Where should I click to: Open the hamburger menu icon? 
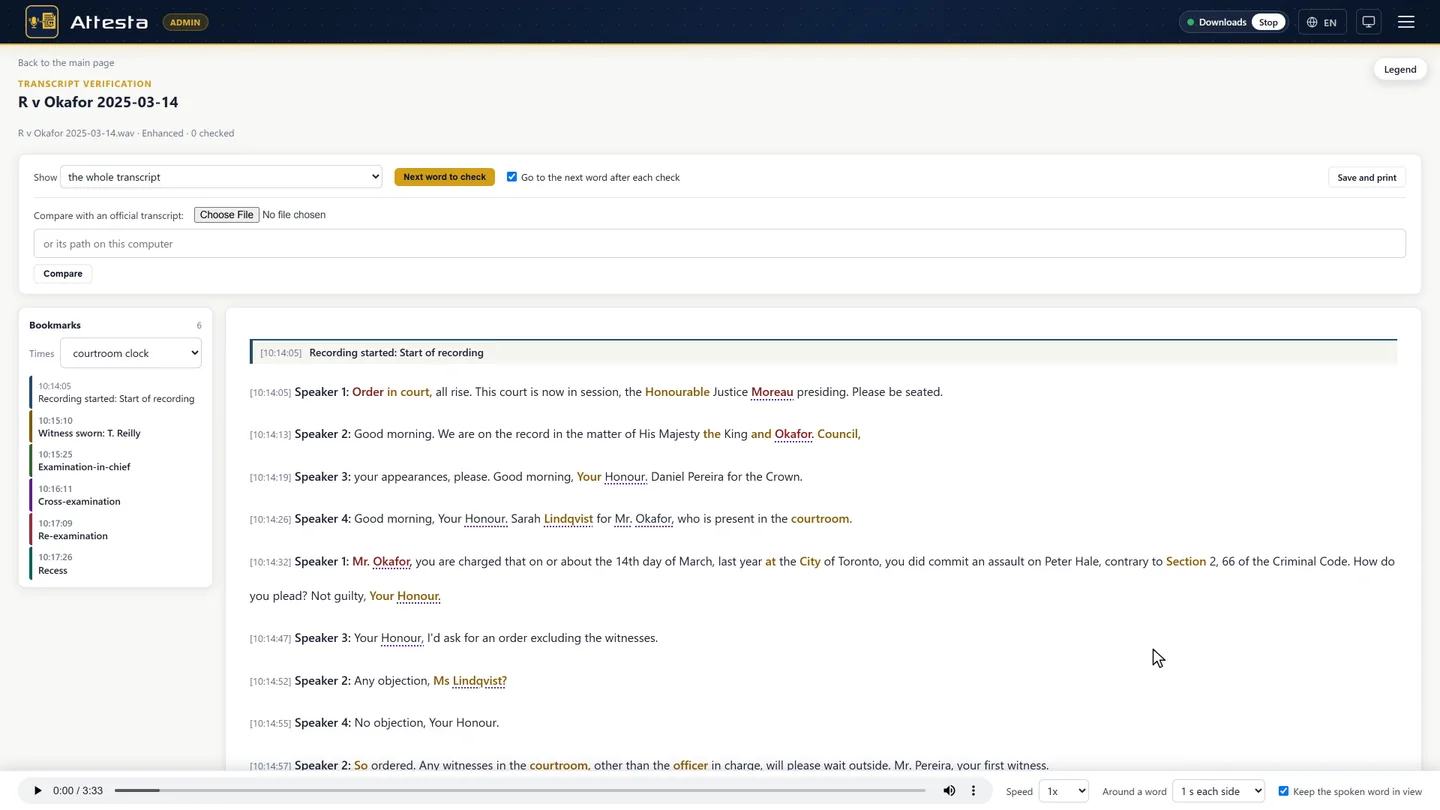[x=1406, y=22]
